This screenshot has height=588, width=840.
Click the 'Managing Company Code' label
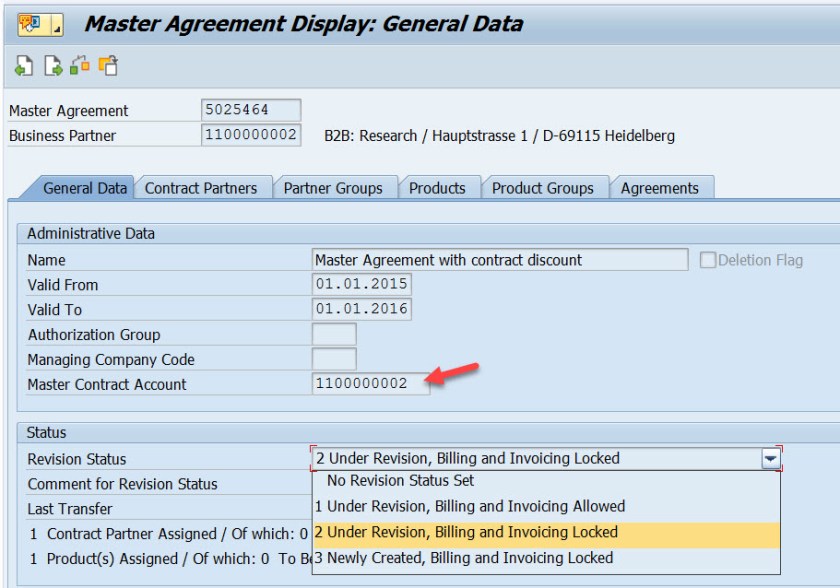point(111,360)
